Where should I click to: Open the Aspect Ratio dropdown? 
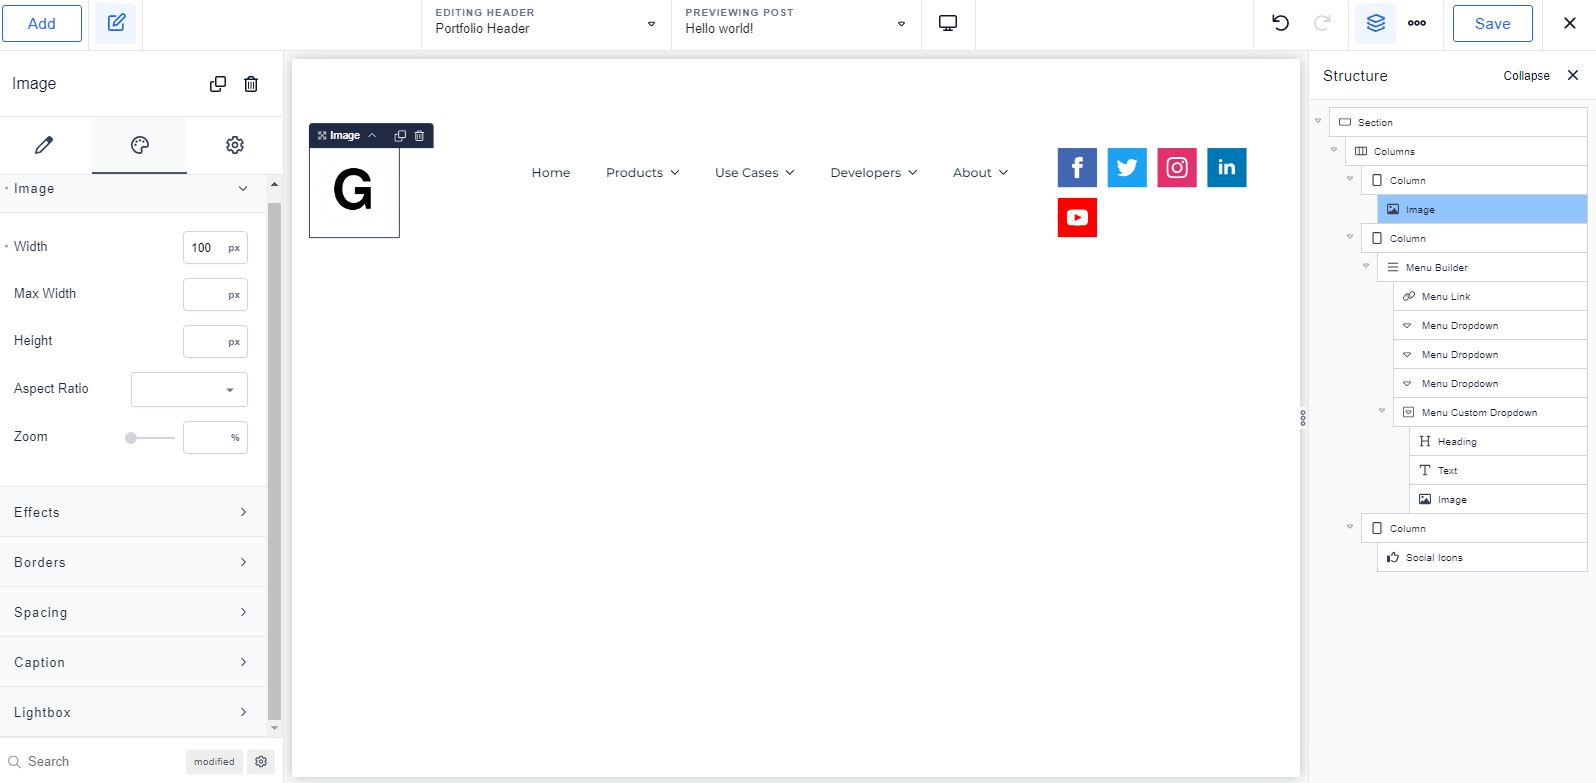point(189,390)
